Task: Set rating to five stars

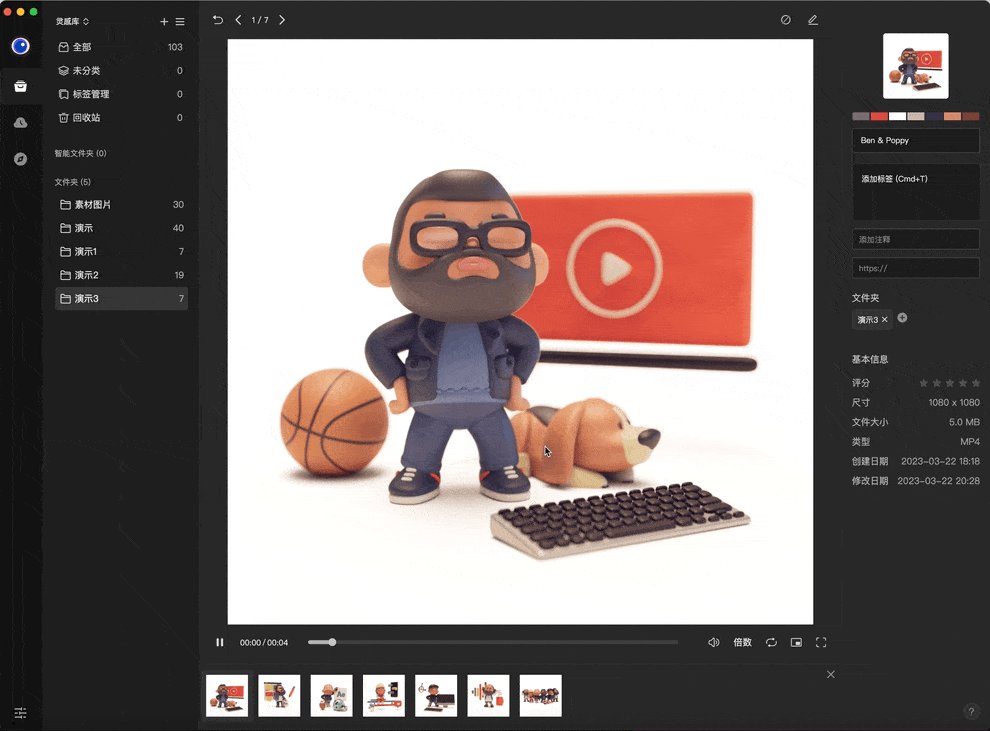Action: click(976, 383)
